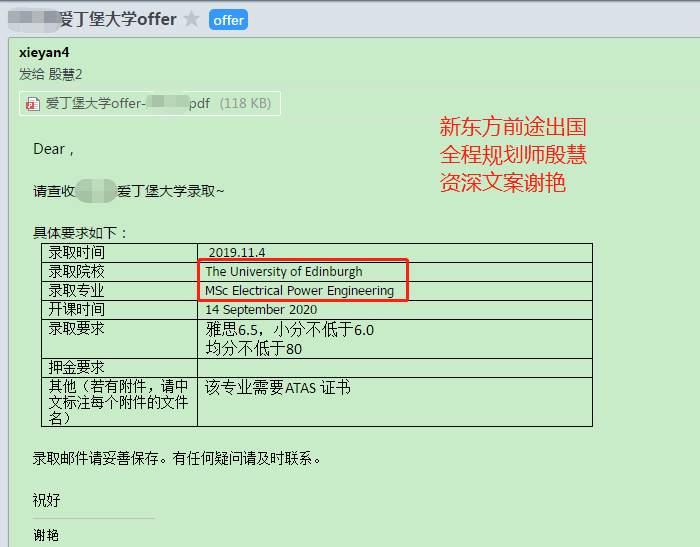Click the 录取专业 row label
The width and height of the screenshot is (700, 547).
point(76,291)
